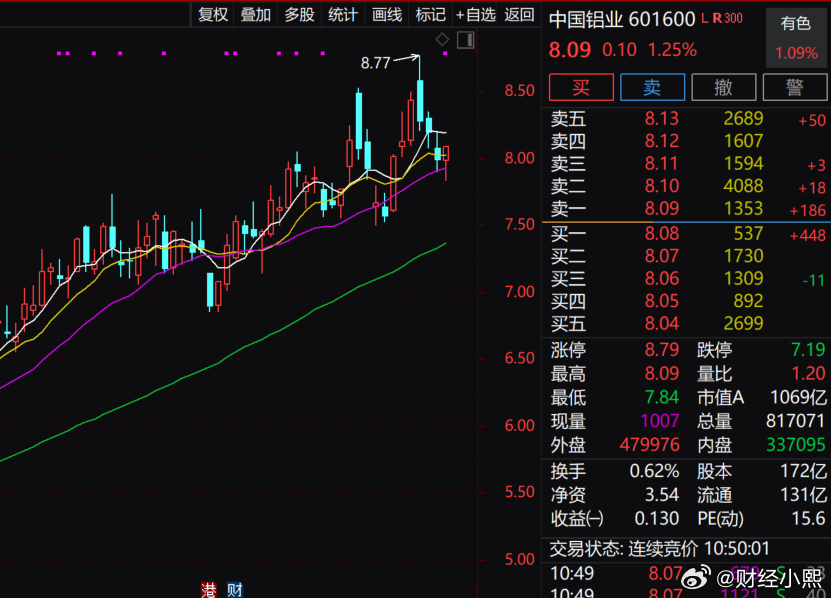Click 流通 value 131亿
This screenshot has width=831, height=598.
[x=803, y=495]
